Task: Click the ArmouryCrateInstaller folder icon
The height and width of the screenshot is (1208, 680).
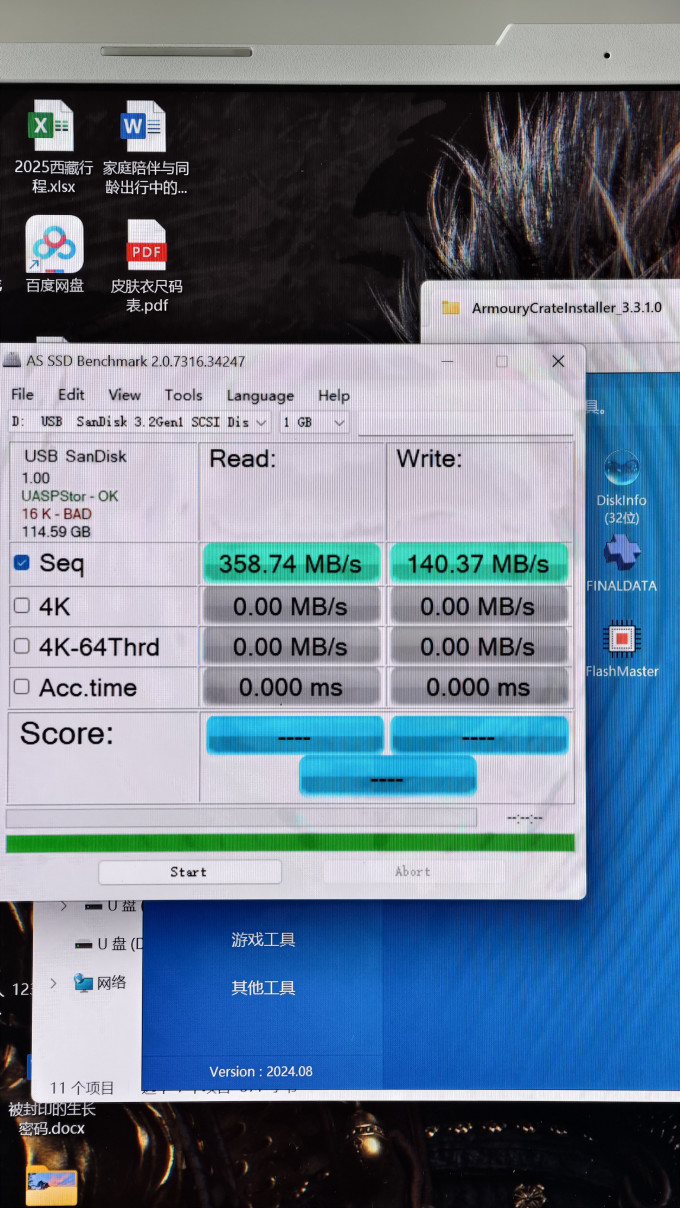Action: [x=451, y=308]
